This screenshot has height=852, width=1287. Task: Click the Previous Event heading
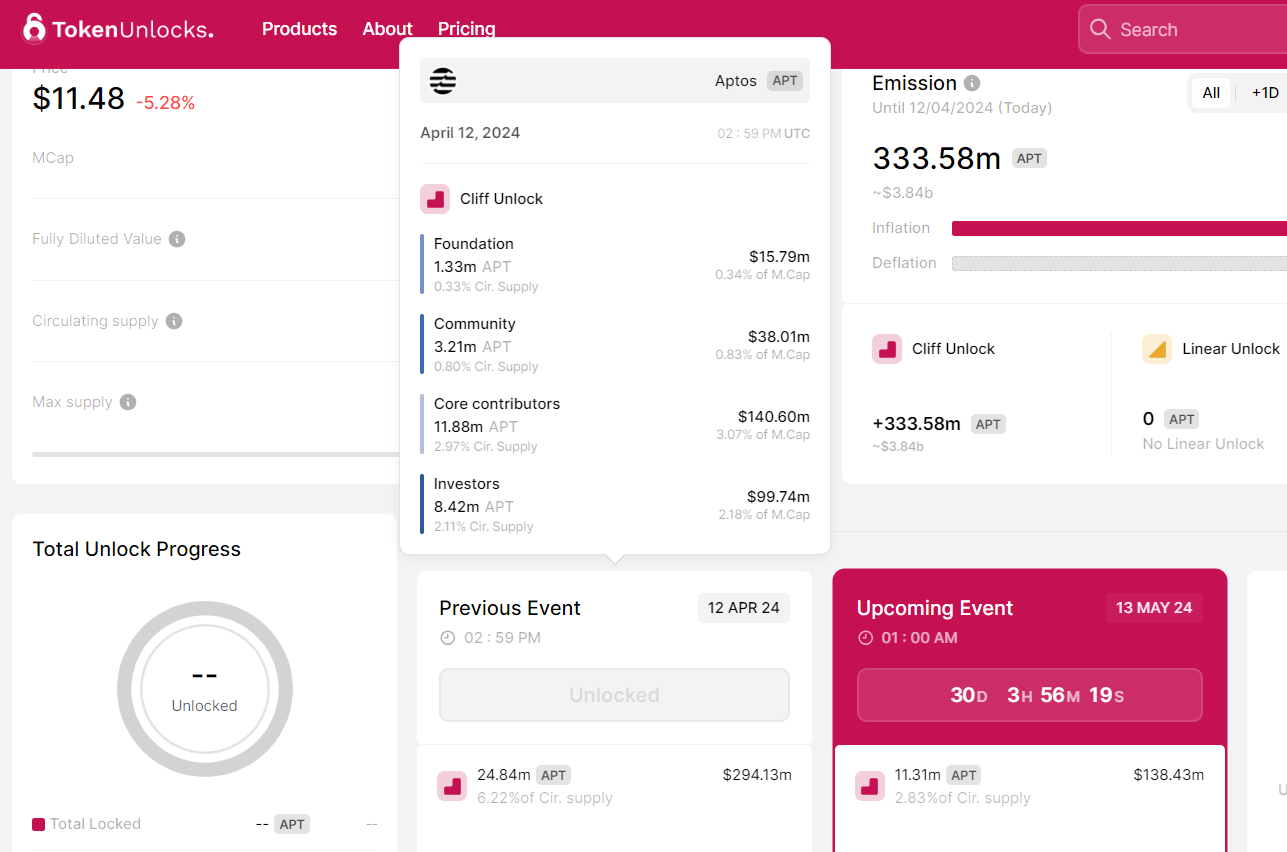pos(510,608)
